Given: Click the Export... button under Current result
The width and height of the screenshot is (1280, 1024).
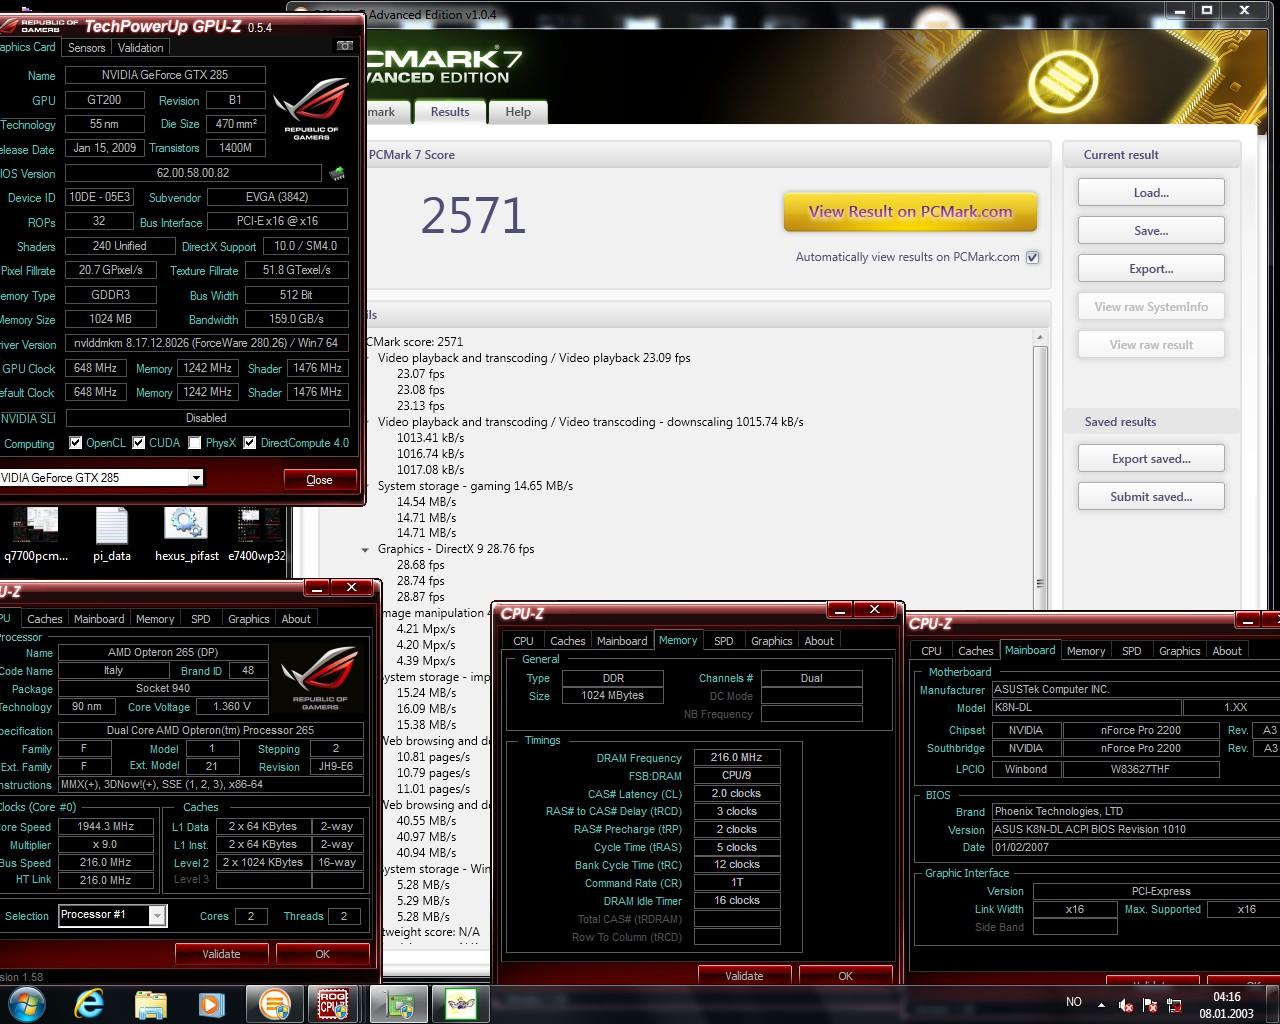Looking at the screenshot, I should click(1151, 269).
